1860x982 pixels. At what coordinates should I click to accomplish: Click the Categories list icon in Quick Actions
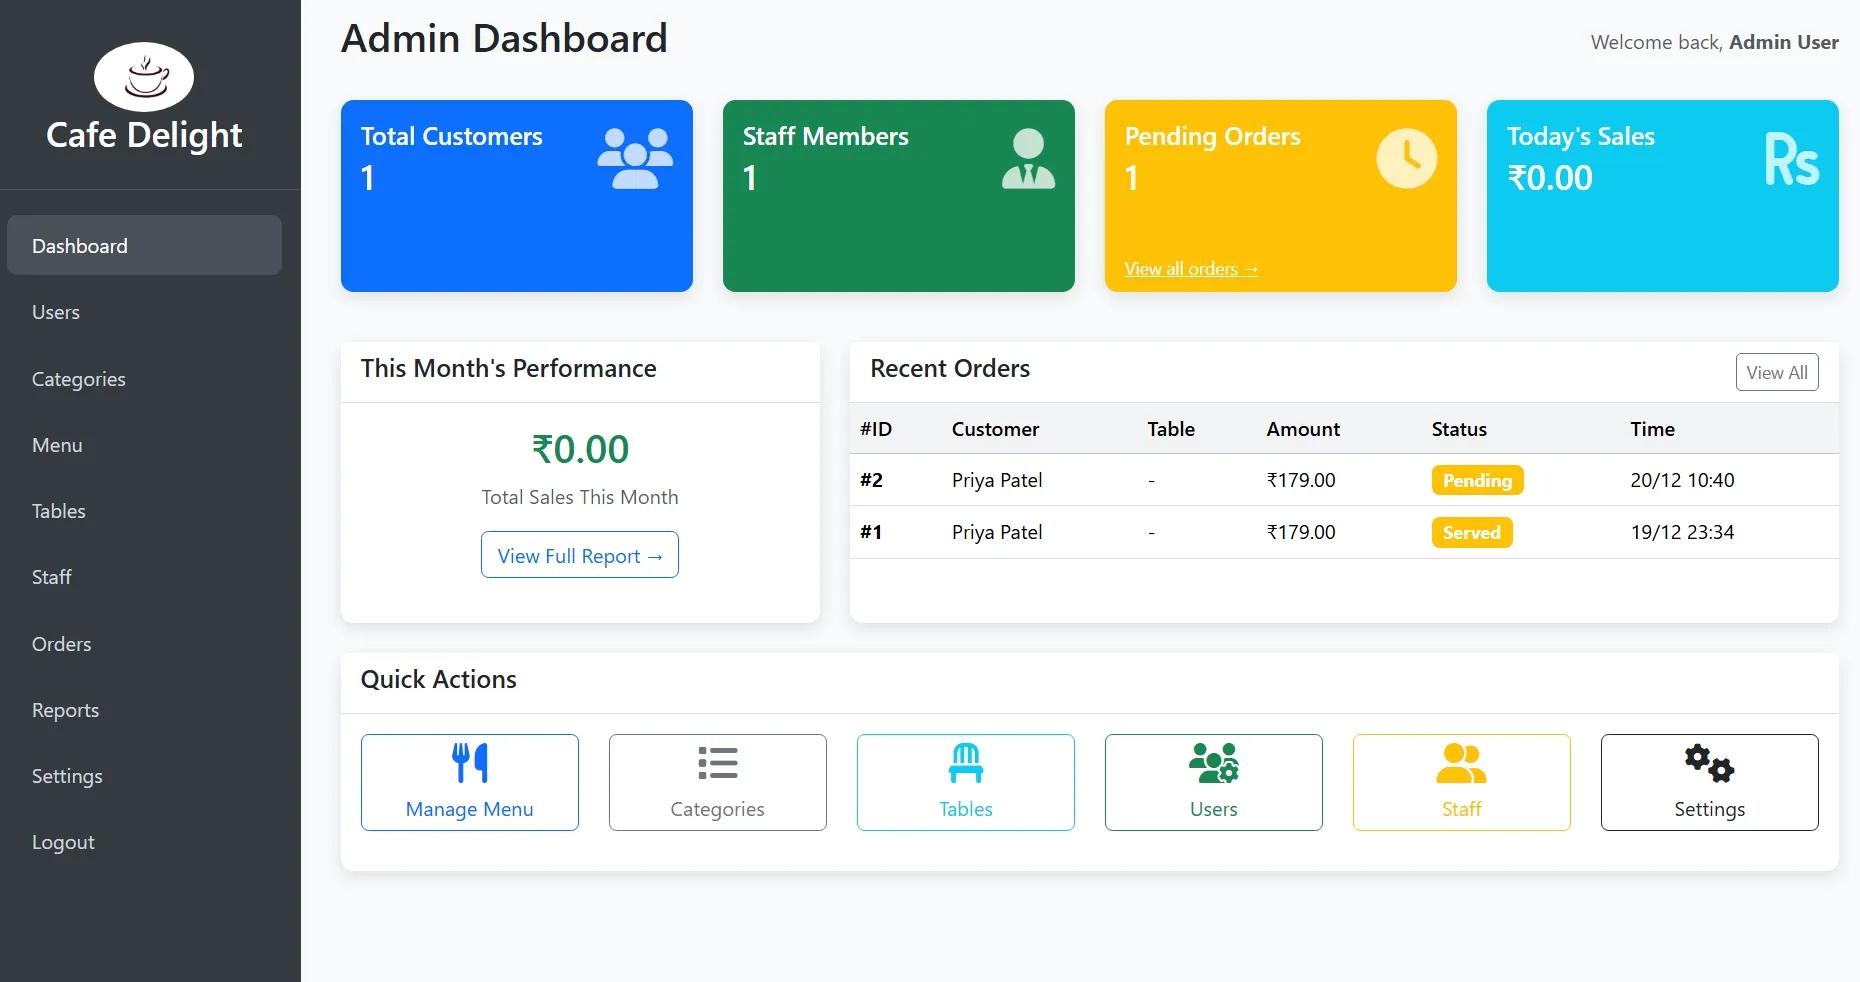717,765
